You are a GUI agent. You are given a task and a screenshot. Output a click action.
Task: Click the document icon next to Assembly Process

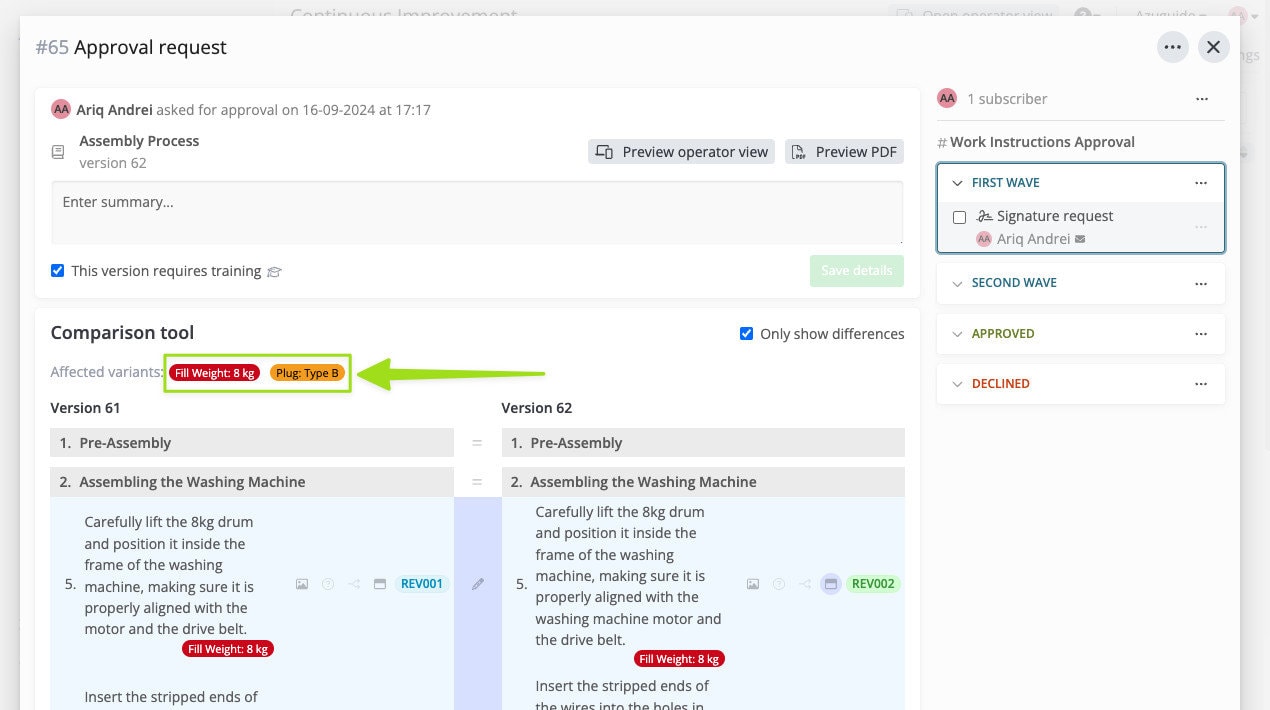(x=57, y=151)
